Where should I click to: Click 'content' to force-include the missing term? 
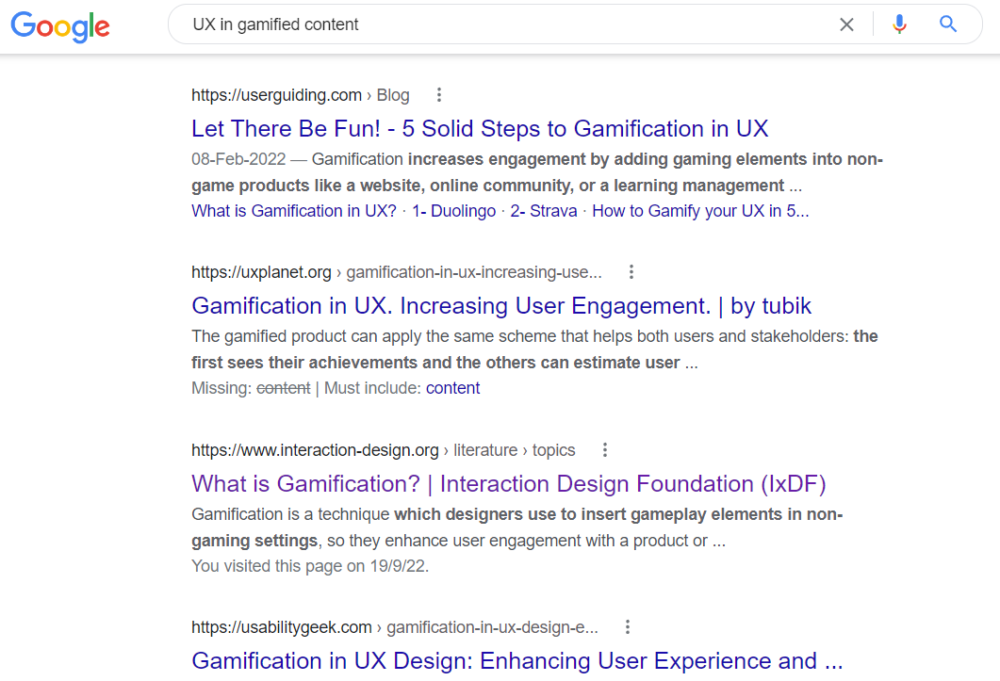coord(452,388)
